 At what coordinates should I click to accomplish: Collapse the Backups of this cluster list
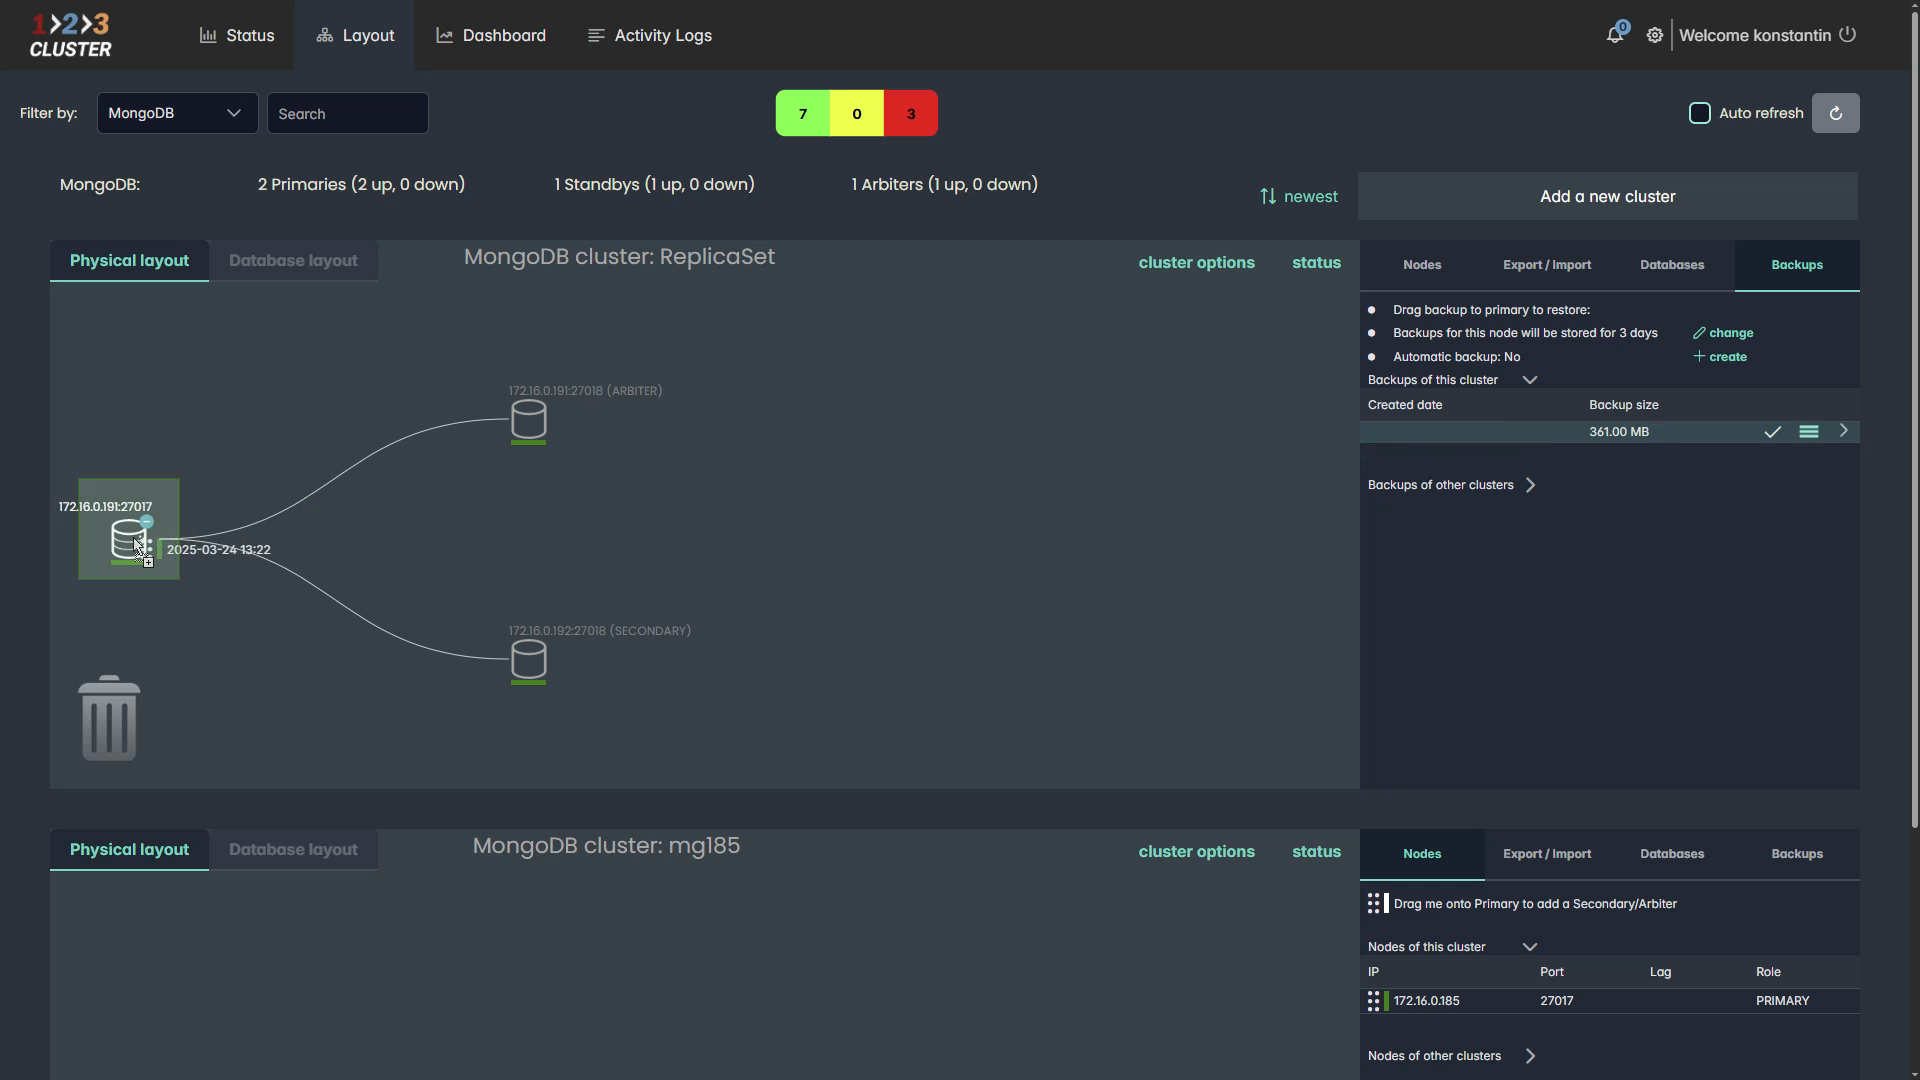1529,380
